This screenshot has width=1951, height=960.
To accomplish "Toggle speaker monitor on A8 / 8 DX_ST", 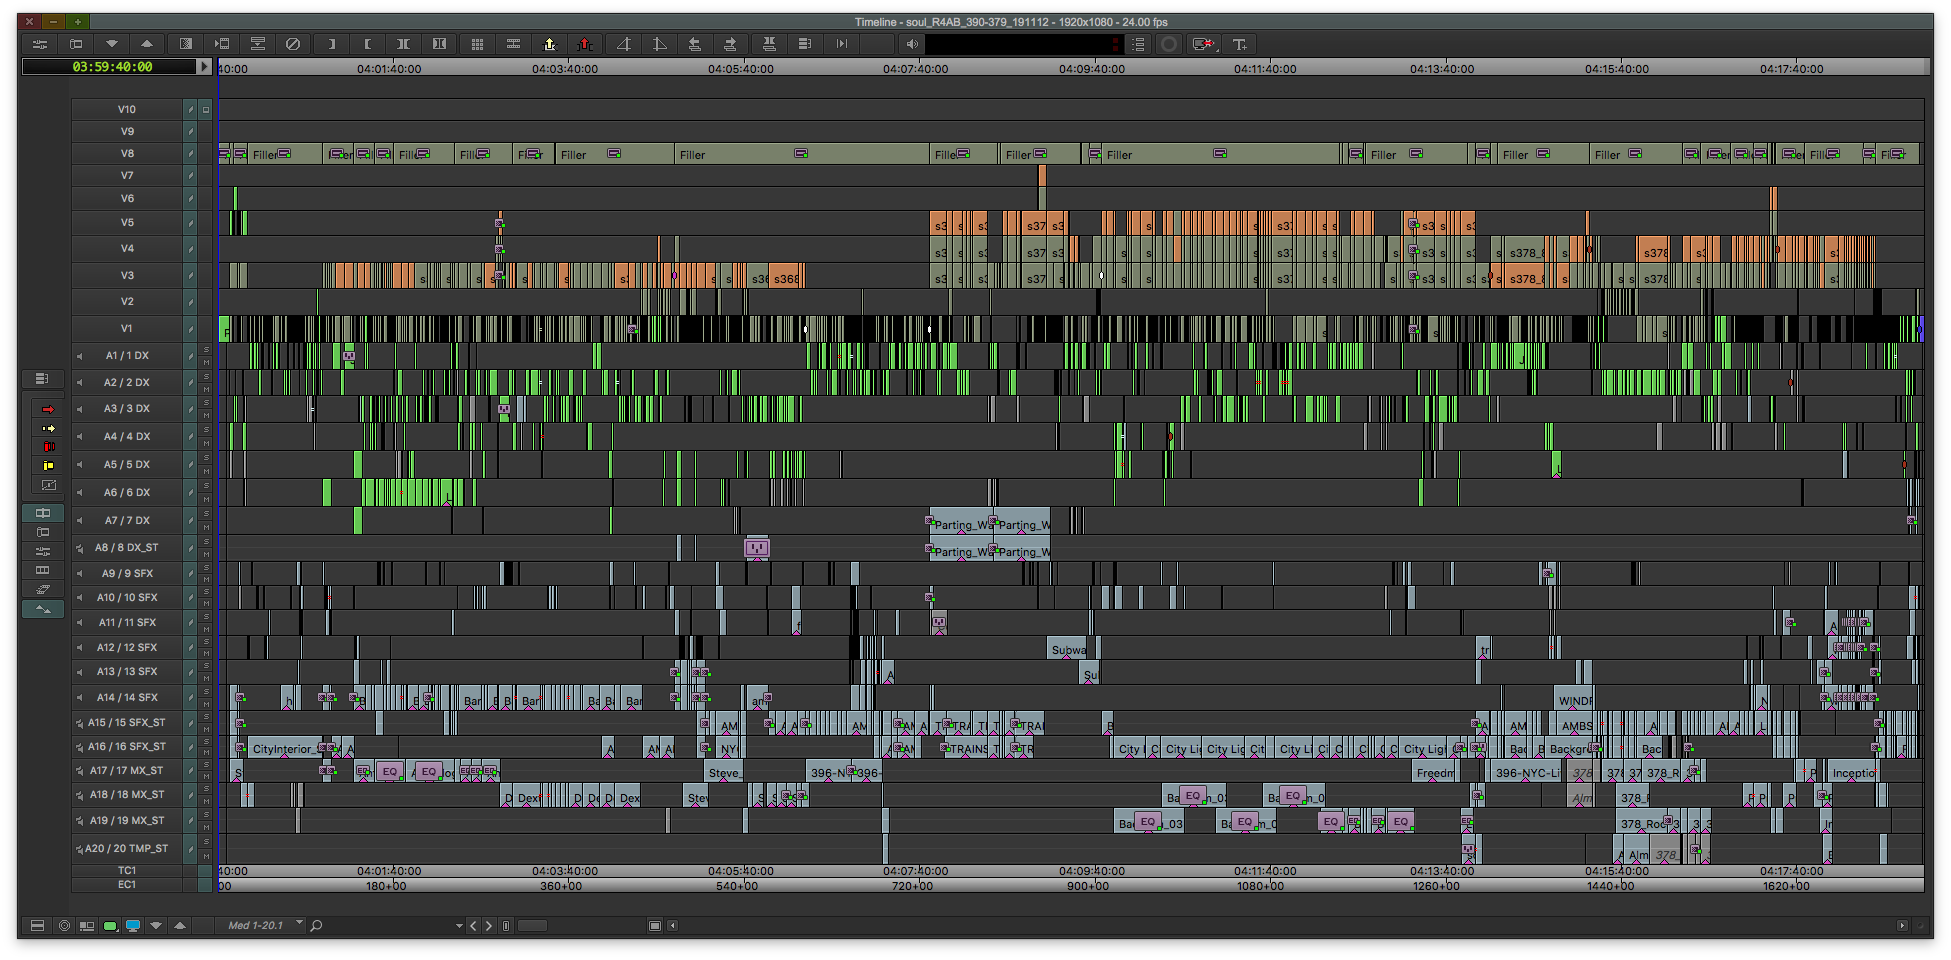I will 80,548.
